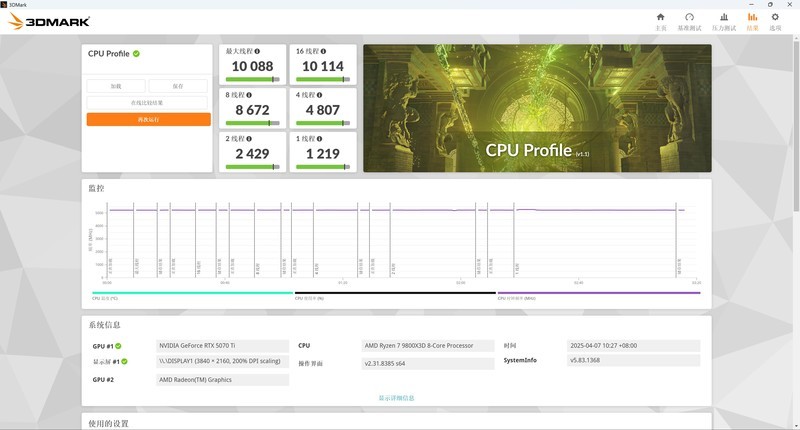
Task: Click the 4 807 four-thread score
Action: click(323, 110)
